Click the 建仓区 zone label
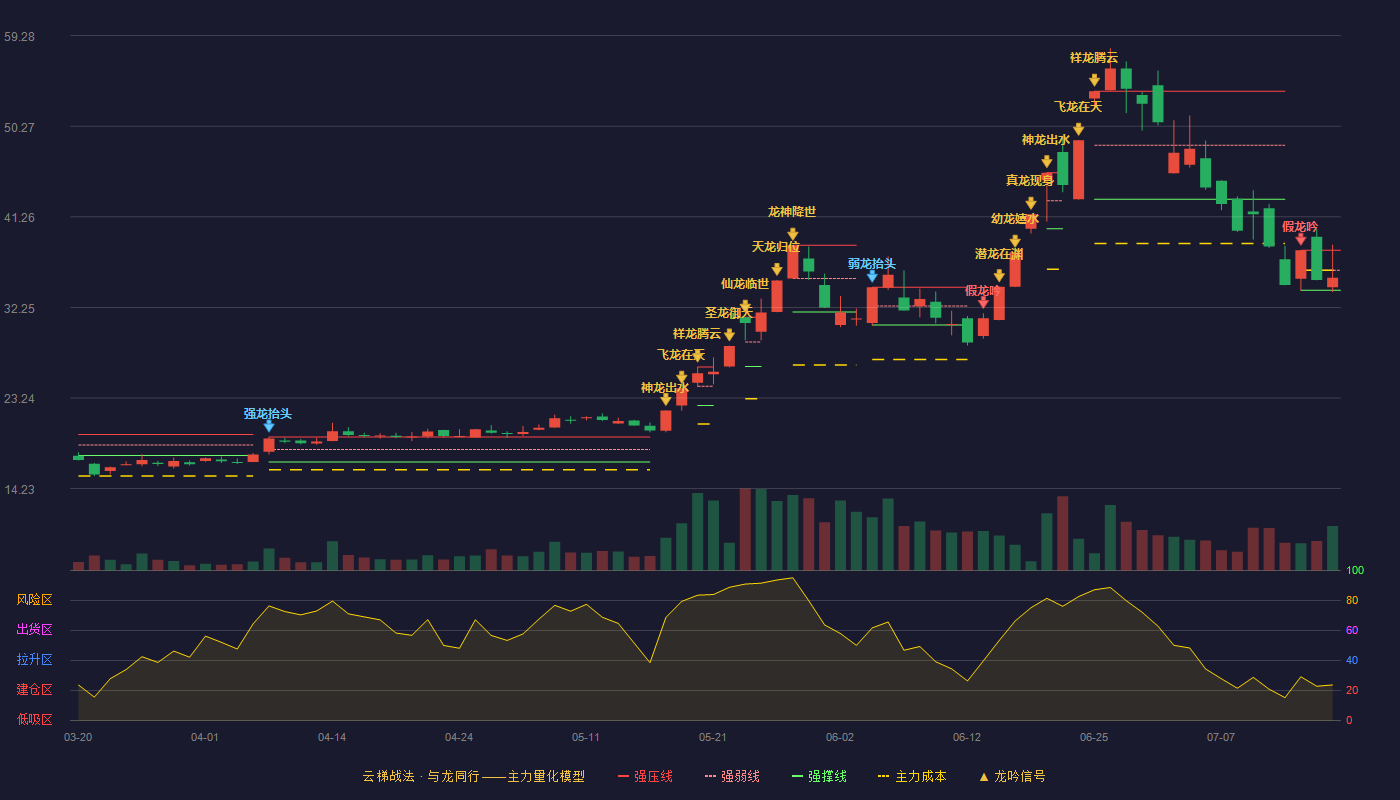 tap(34, 690)
